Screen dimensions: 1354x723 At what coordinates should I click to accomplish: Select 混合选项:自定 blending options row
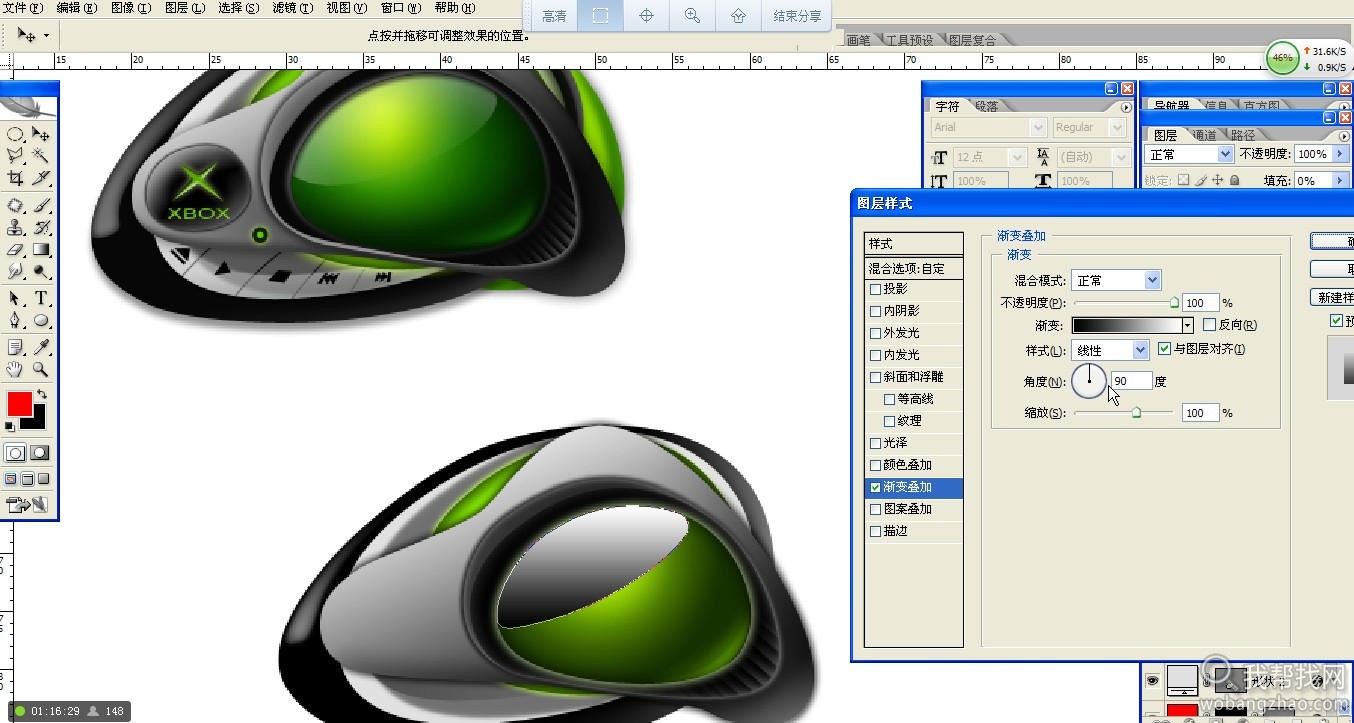pos(914,268)
